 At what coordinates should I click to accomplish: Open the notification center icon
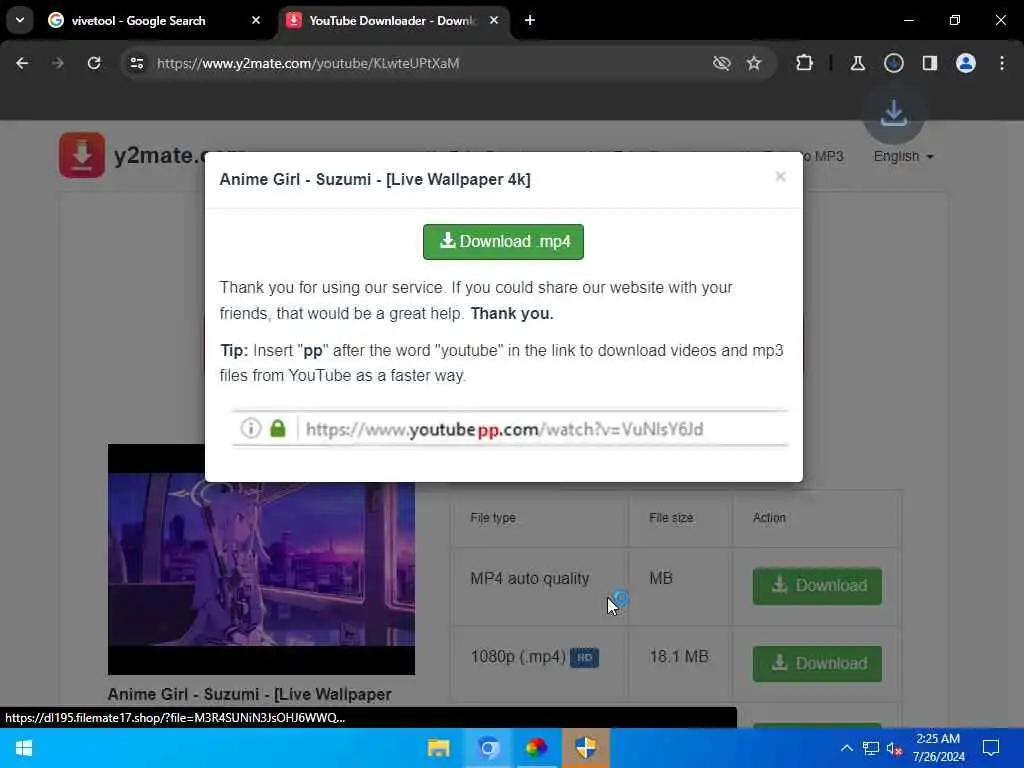(991, 748)
